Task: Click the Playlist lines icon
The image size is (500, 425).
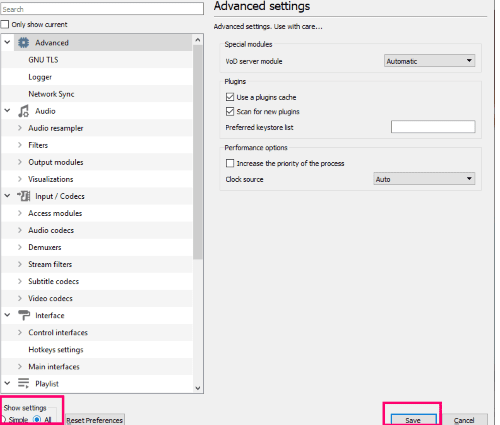Action: pyautogui.click(x=23, y=383)
